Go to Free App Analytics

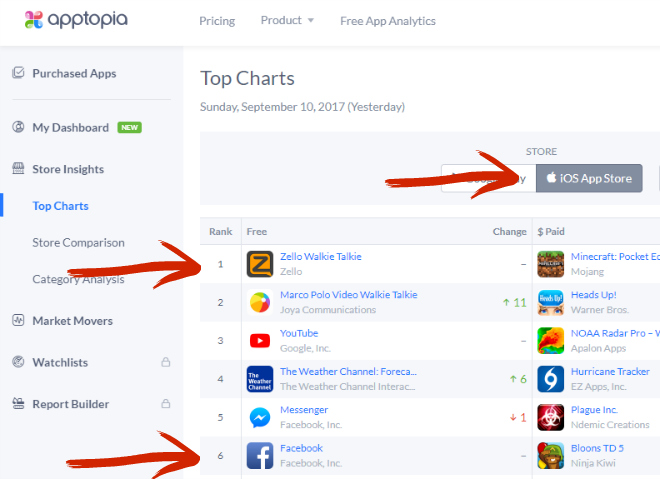pos(388,20)
